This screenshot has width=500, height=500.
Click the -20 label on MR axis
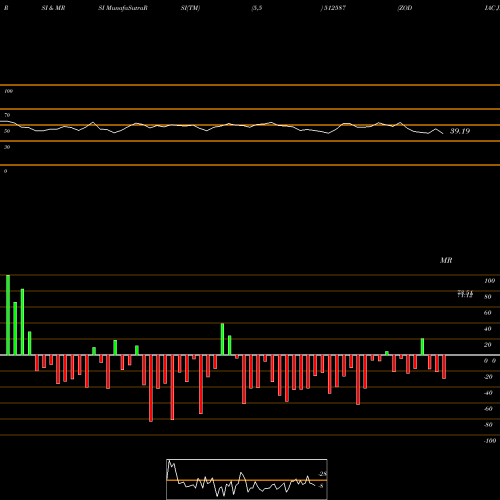click(x=488, y=377)
